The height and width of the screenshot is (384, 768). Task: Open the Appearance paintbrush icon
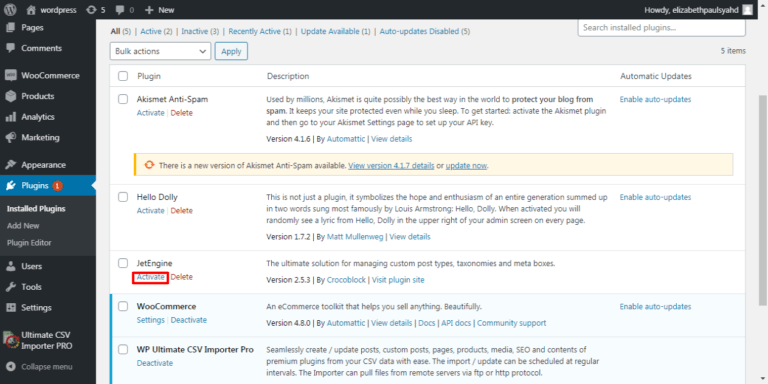[10, 165]
